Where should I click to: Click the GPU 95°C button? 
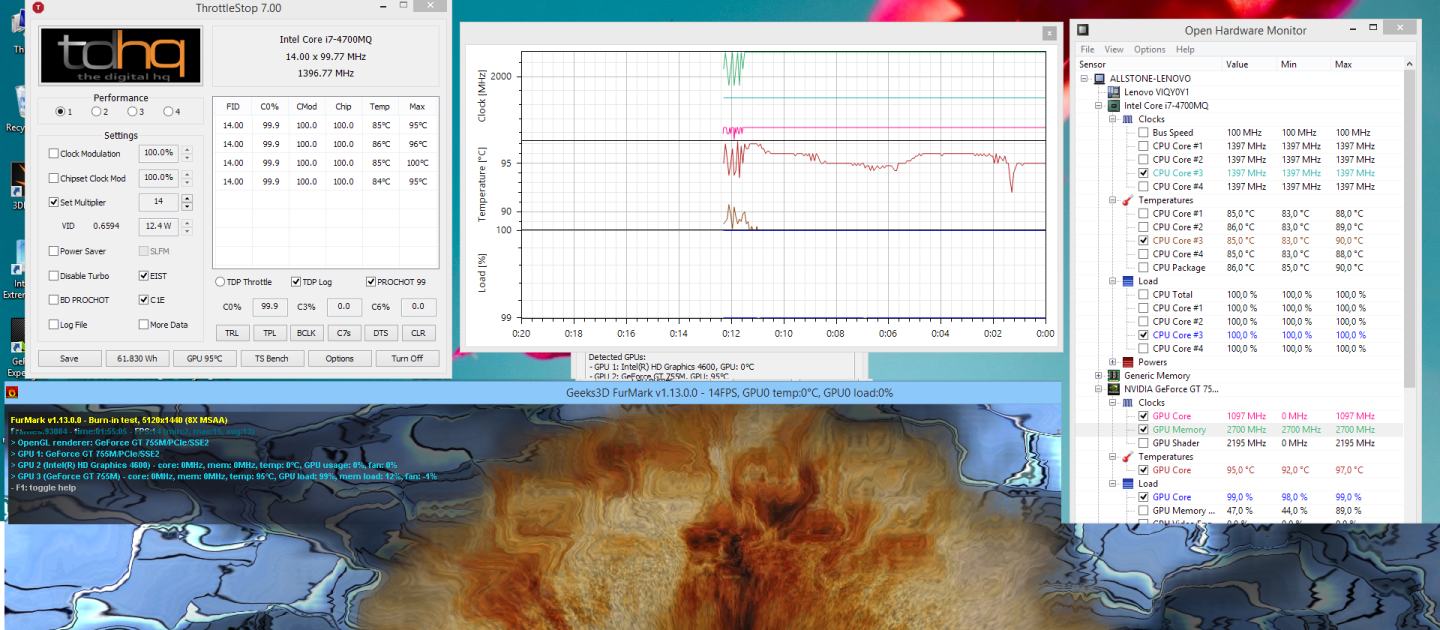(205, 358)
